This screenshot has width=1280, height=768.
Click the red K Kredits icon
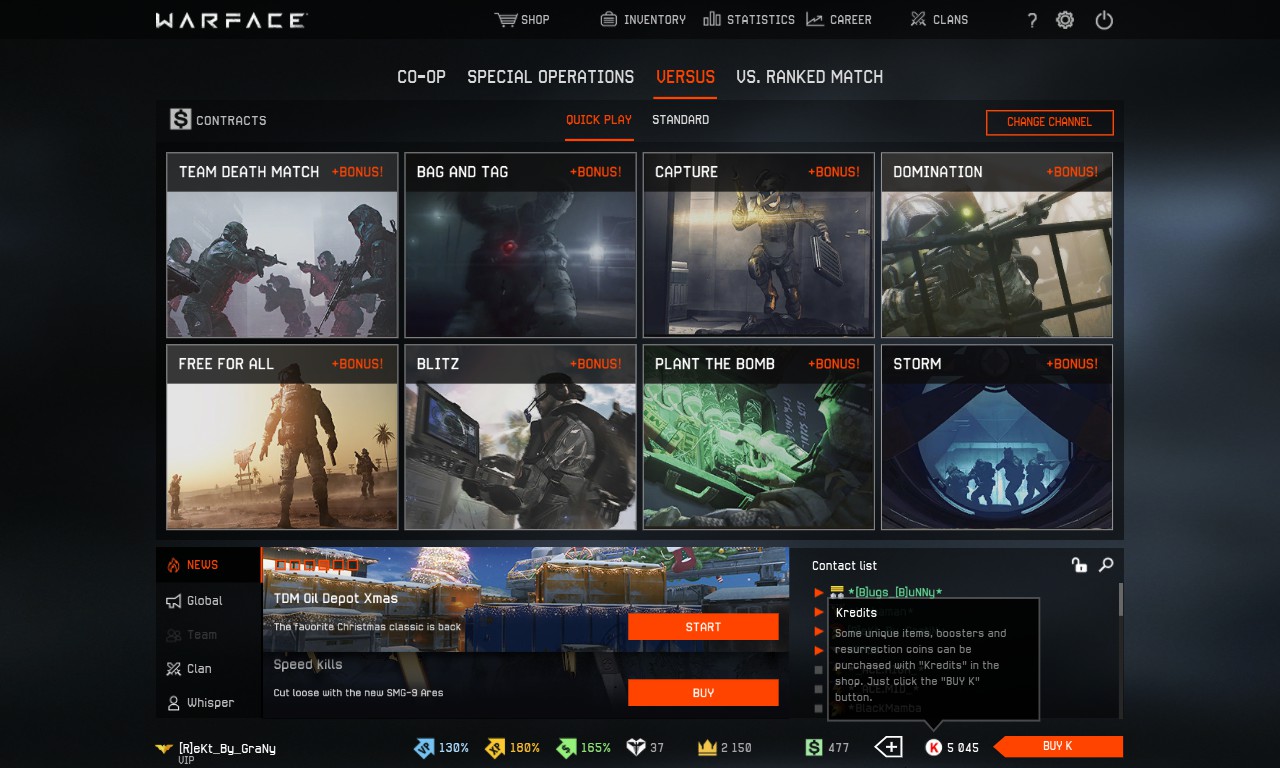pos(934,747)
